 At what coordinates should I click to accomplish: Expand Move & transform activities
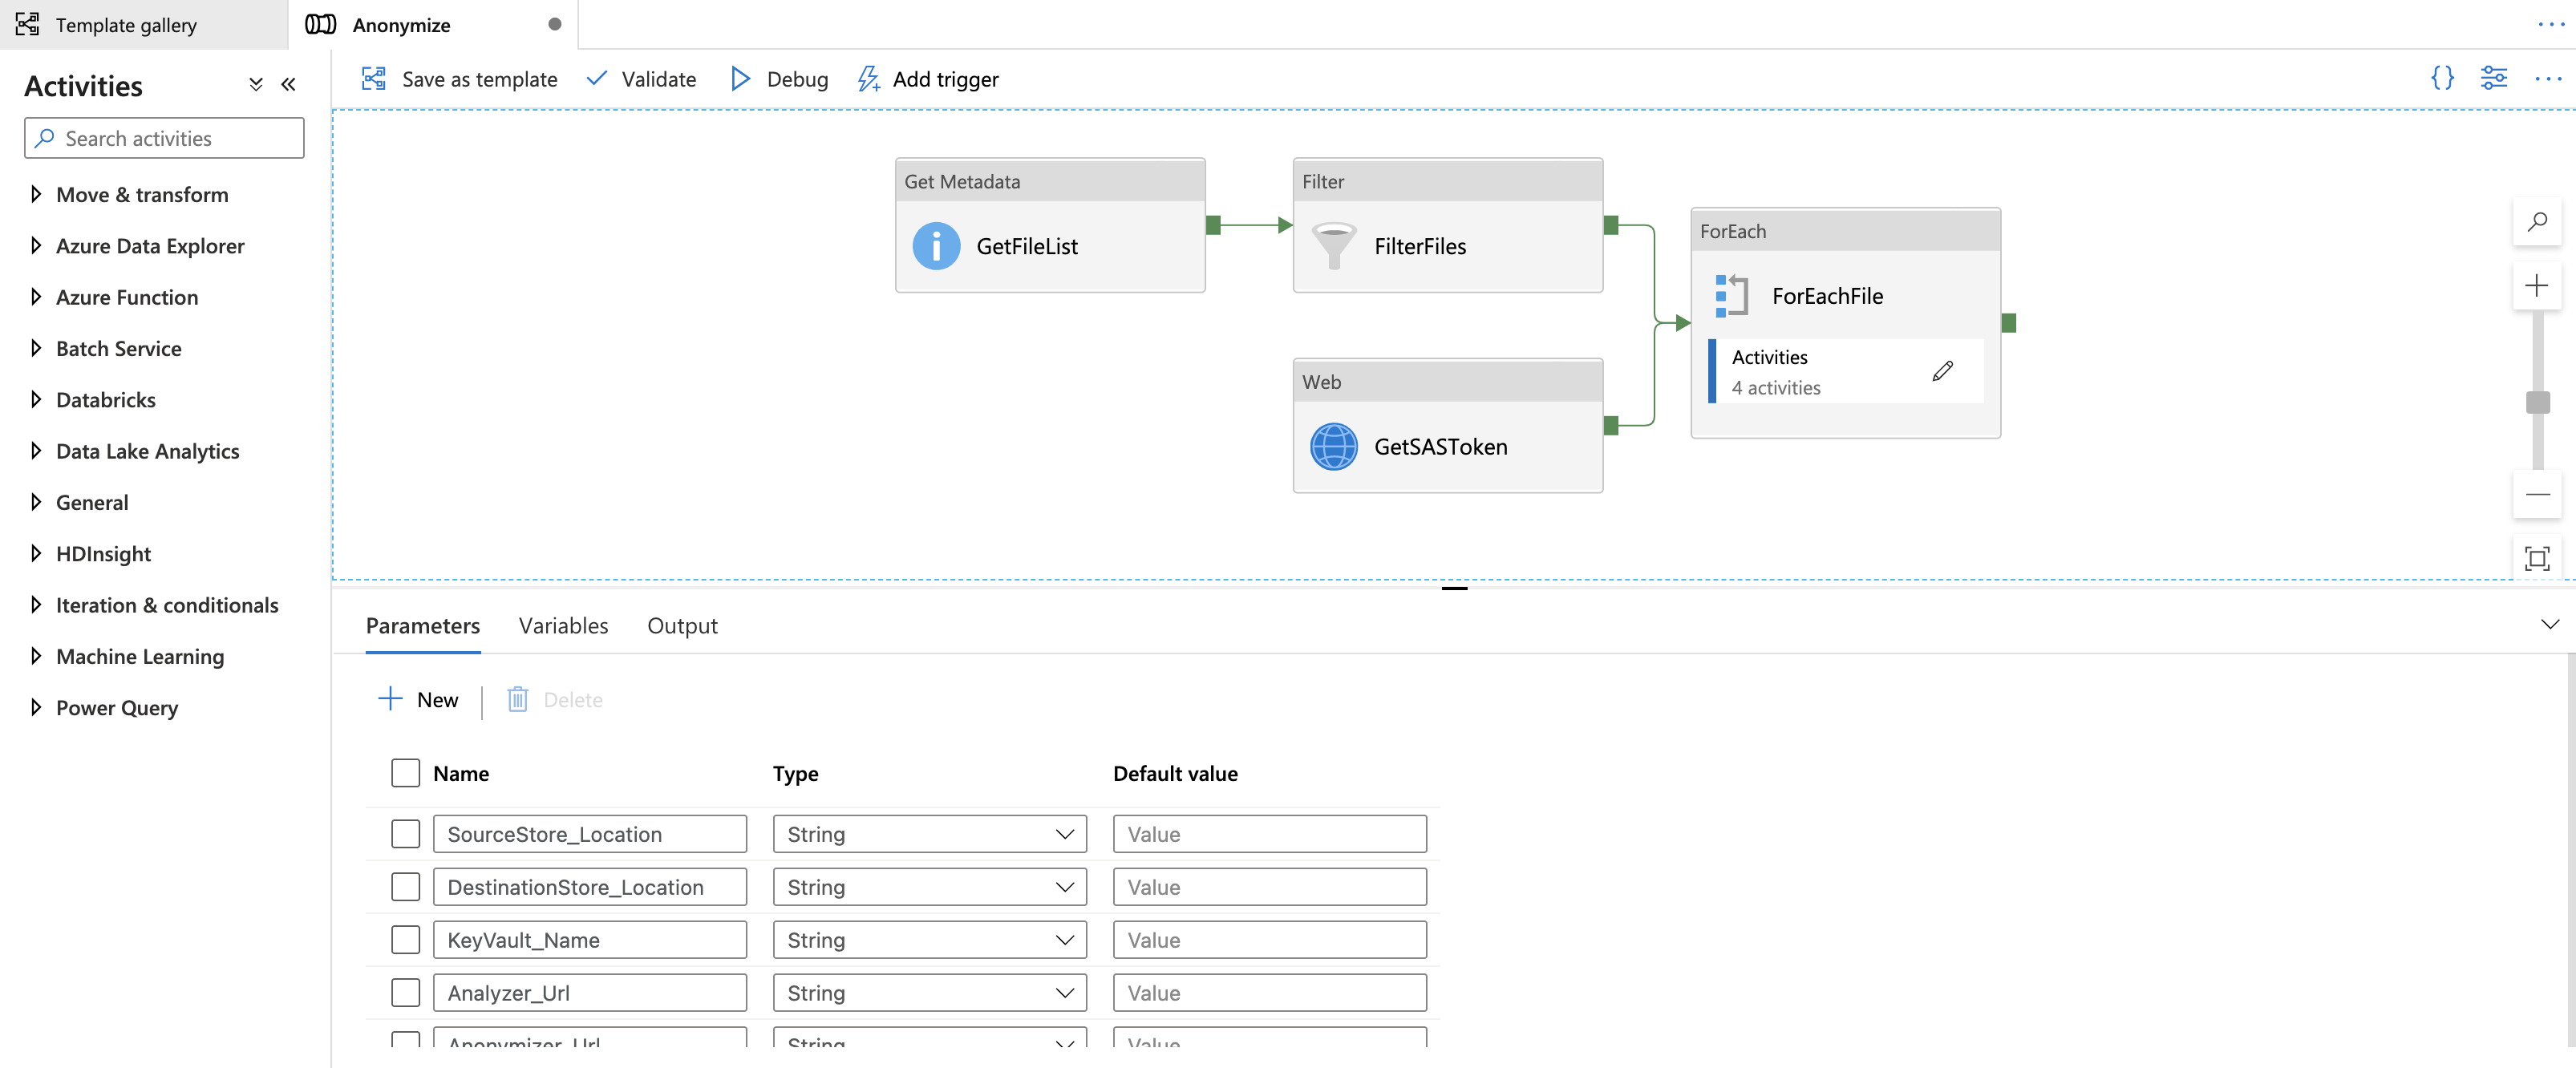[x=36, y=194]
